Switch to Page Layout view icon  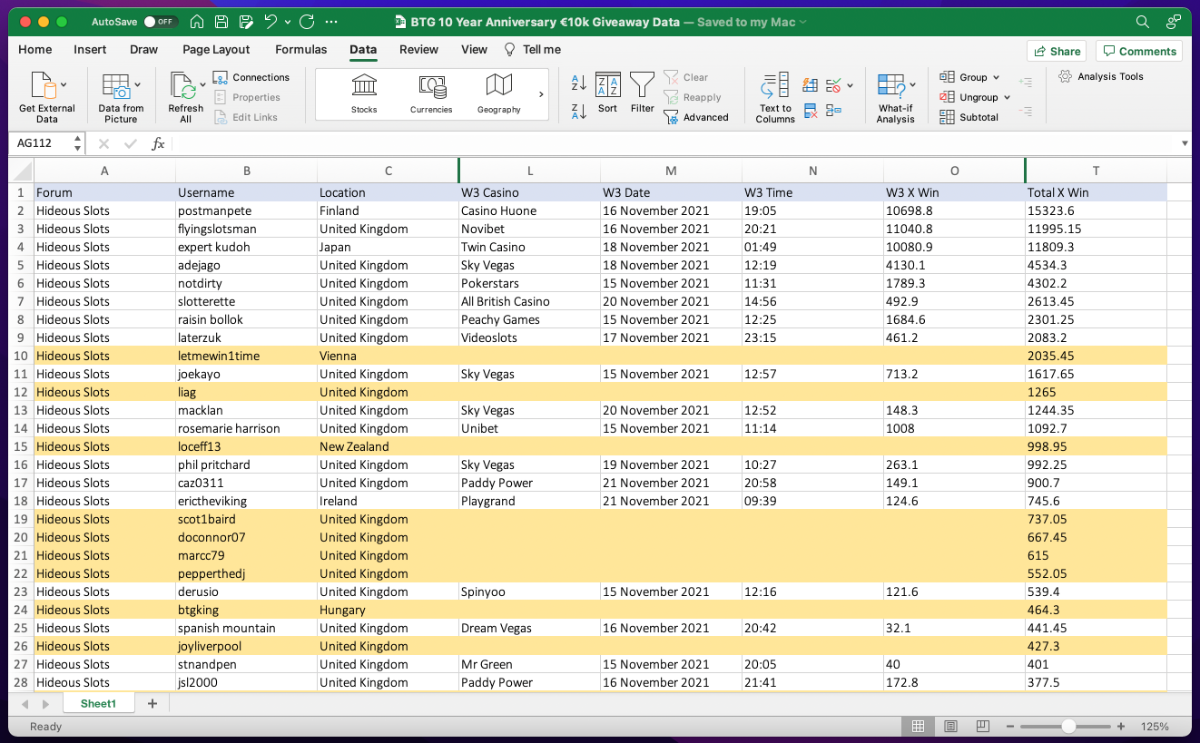pos(951,726)
